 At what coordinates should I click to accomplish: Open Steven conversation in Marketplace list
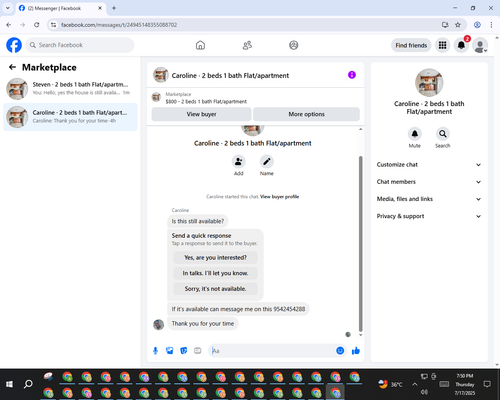70,89
